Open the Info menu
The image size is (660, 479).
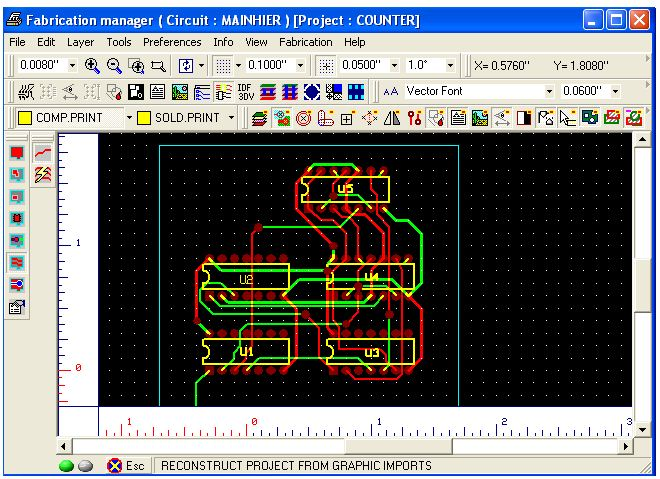(x=223, y=42)
